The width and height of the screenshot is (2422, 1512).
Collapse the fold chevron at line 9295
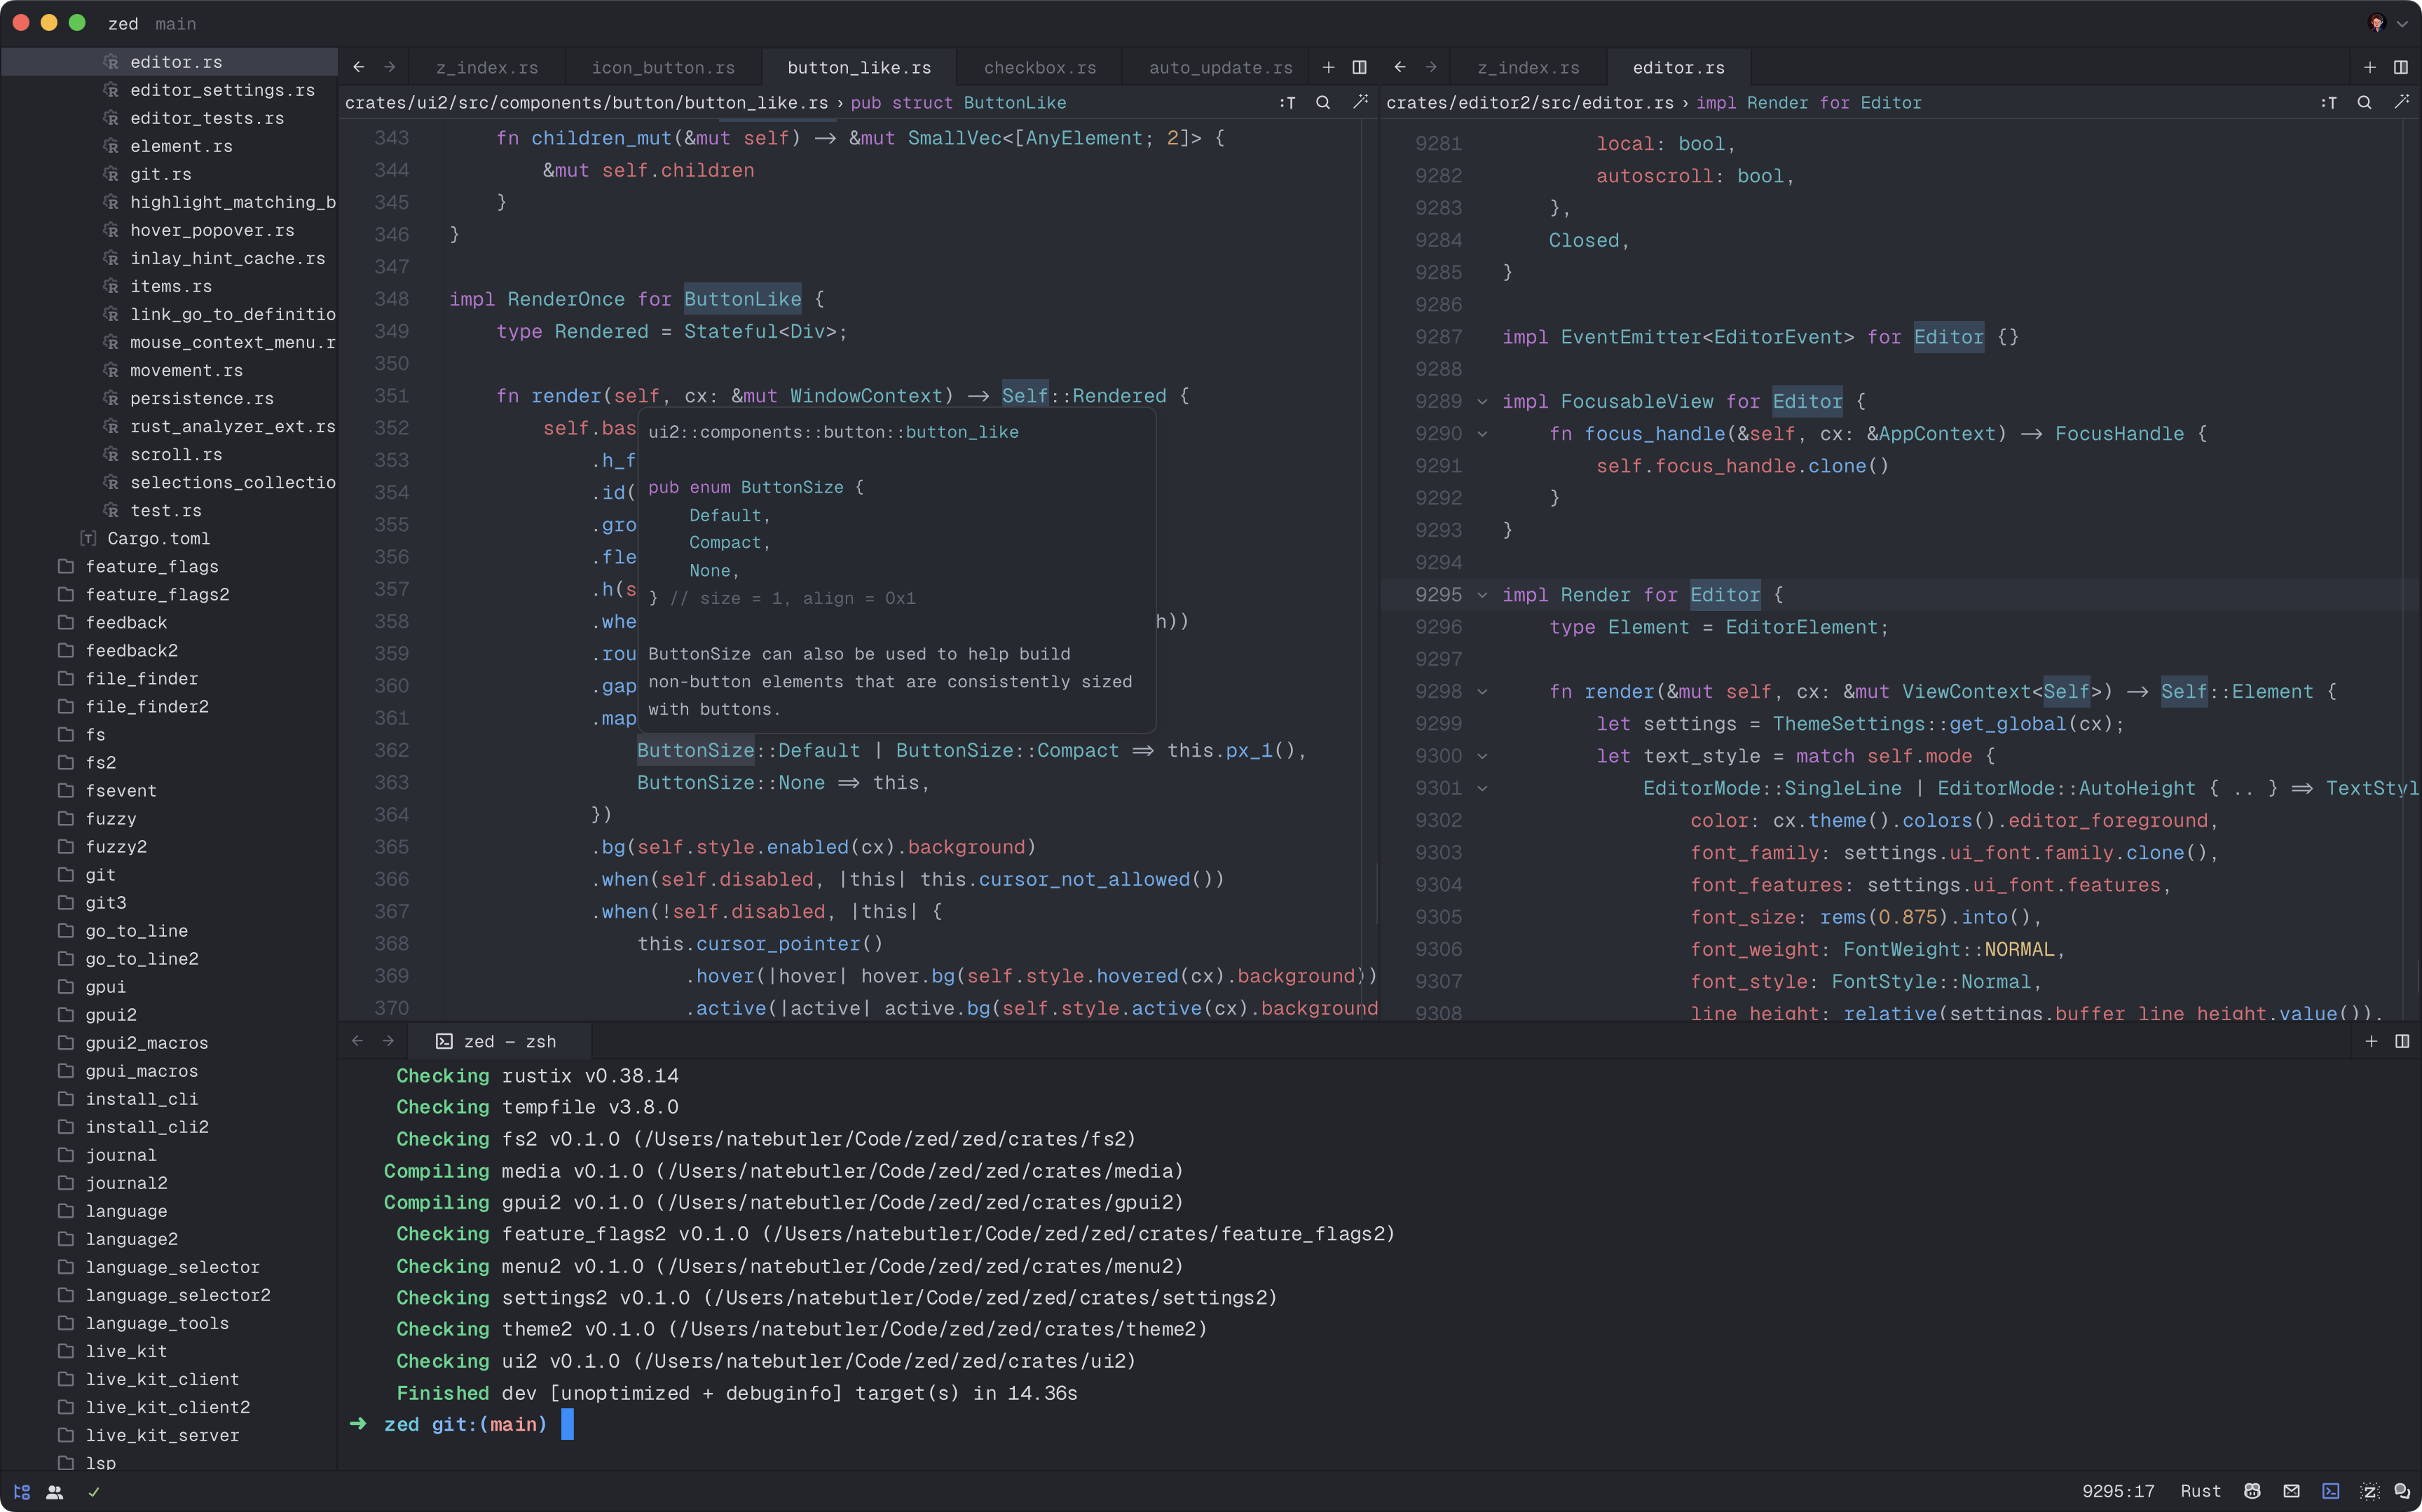coord(1482,595)
